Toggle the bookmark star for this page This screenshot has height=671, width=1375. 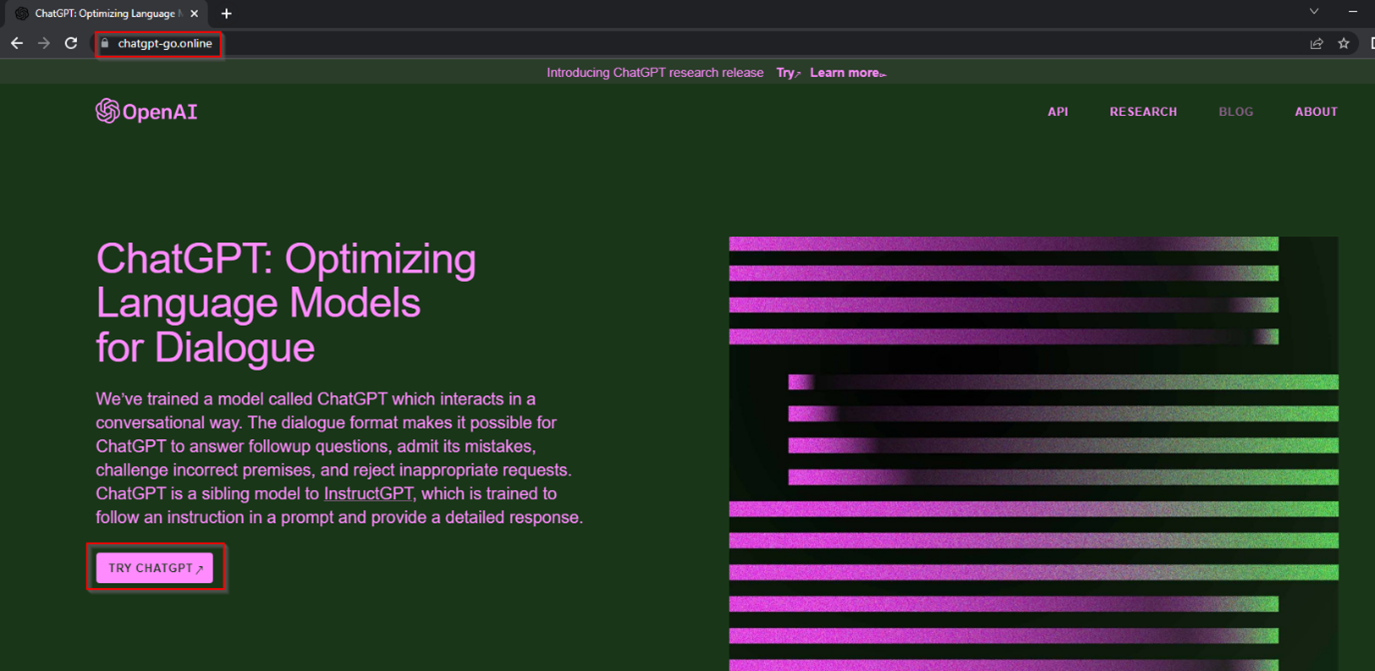click(1344, 43)
